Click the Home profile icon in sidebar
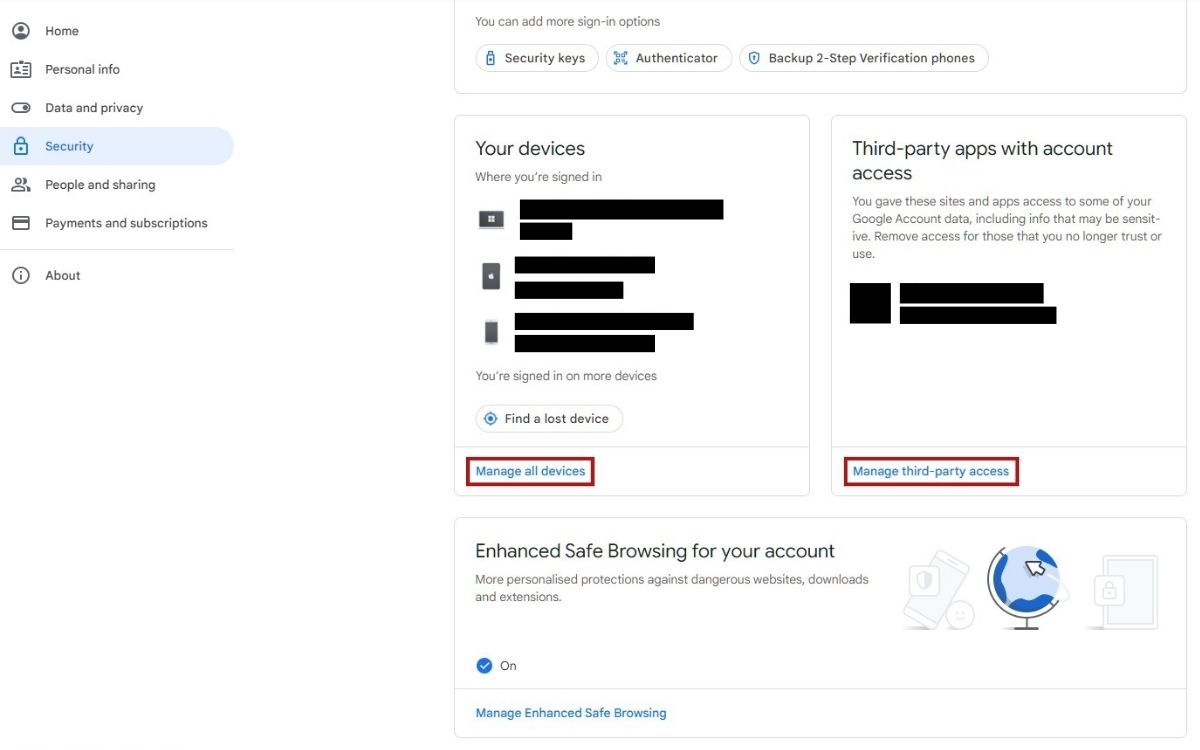Image resolution: width=1200 pixels, height=750 pixels. [x=21, y=30]
